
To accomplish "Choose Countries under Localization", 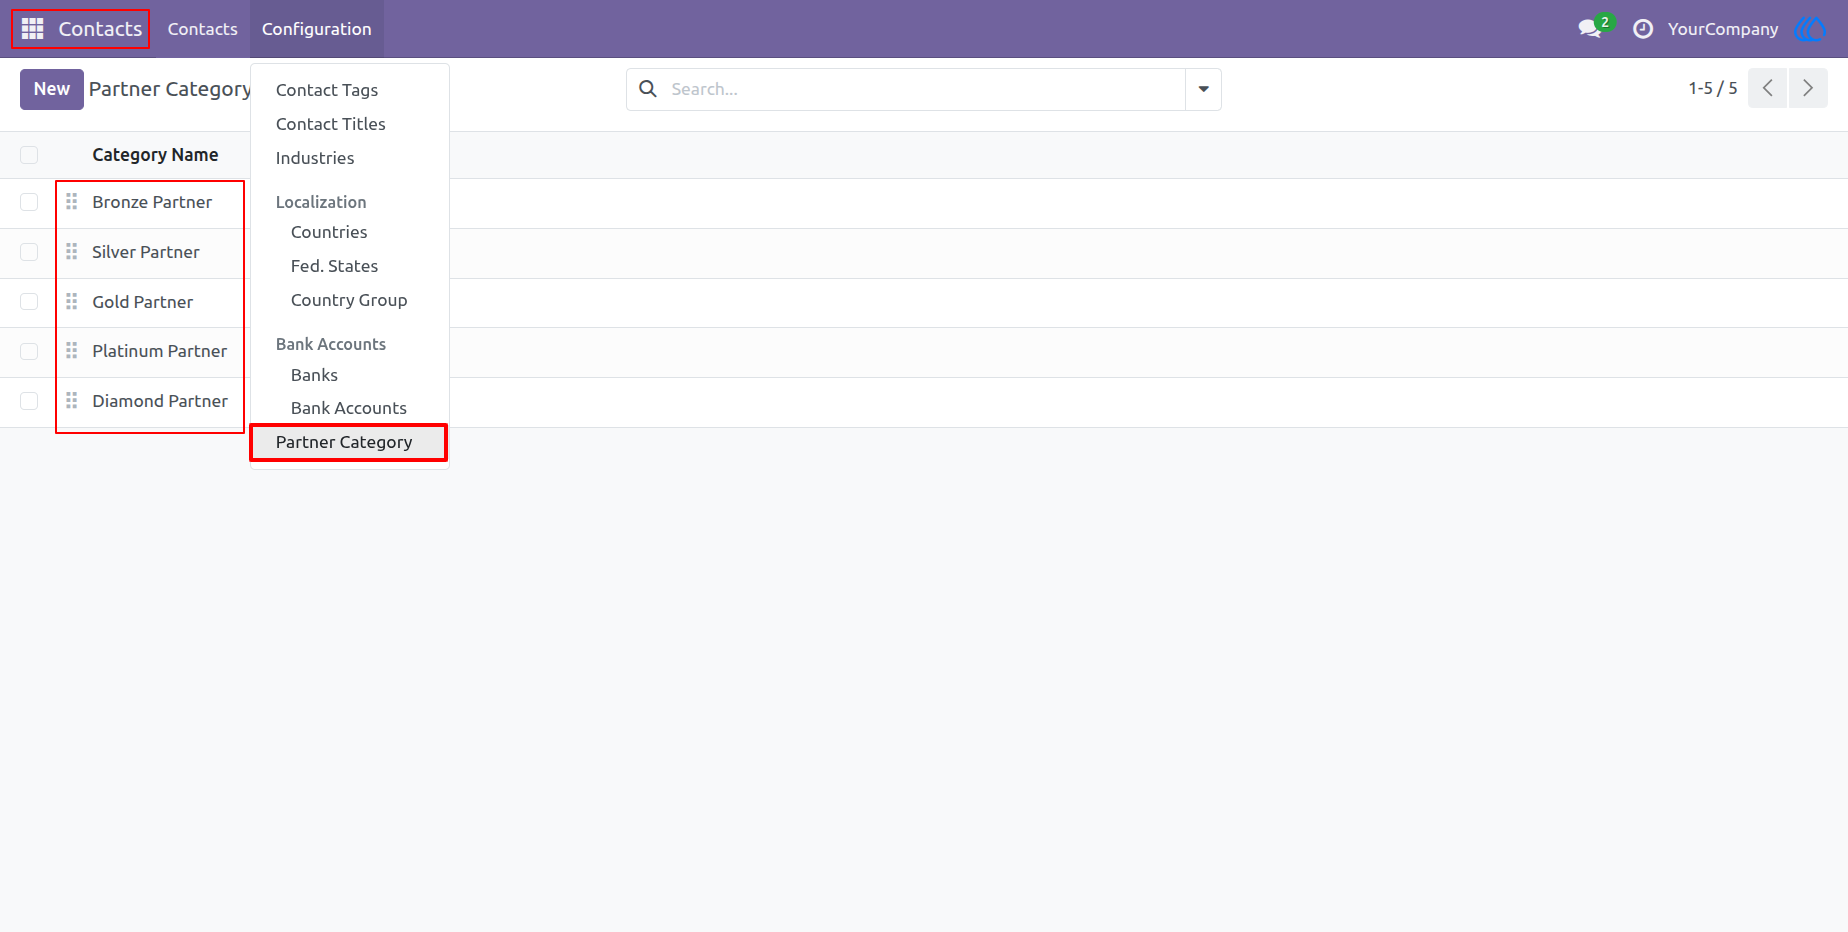I will pos(329,232).
